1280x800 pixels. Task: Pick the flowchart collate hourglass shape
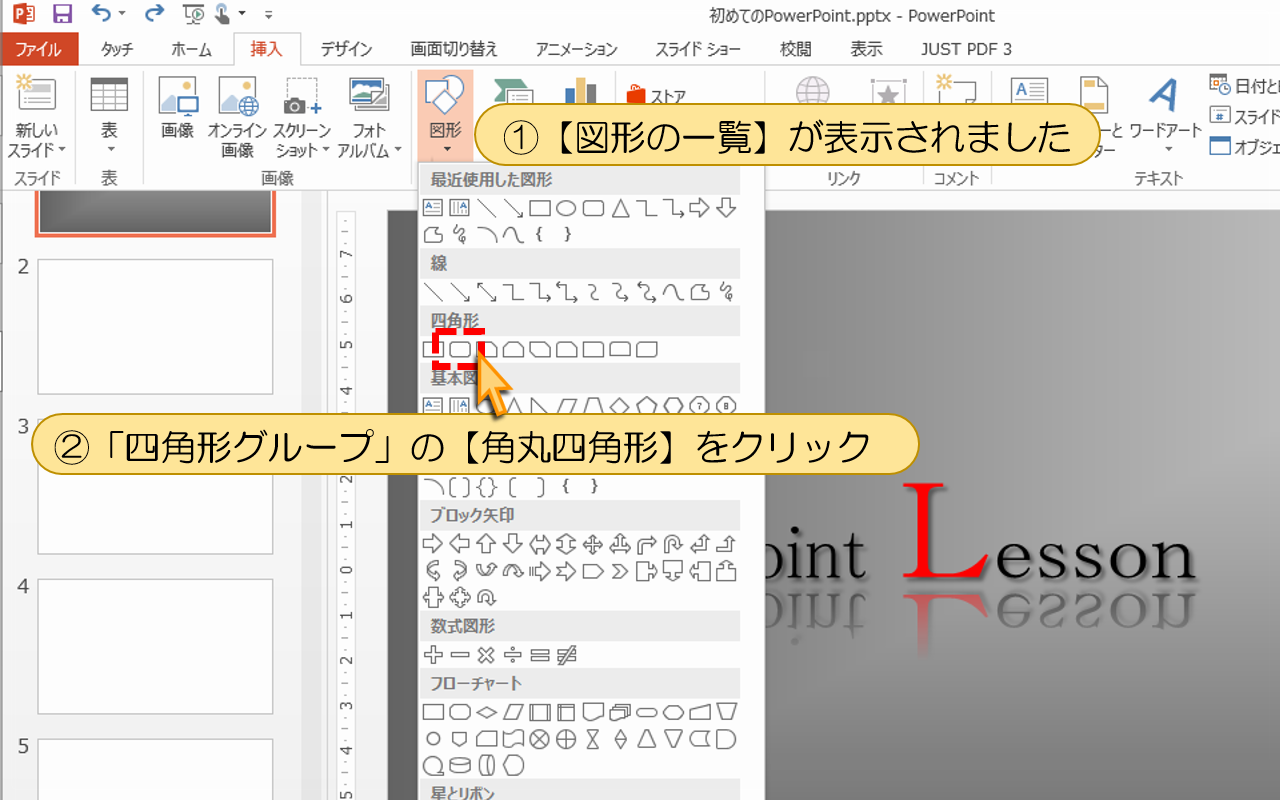pyautogui.click(x=593, y=739)
